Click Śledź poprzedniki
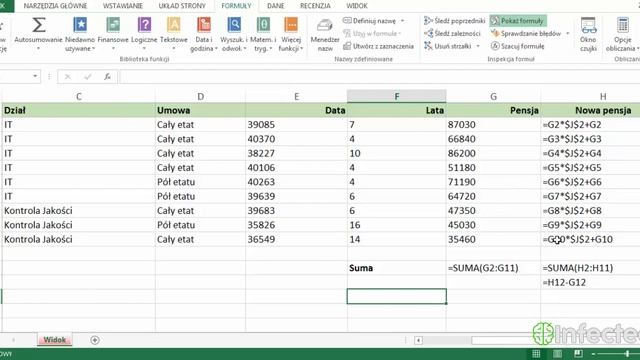 tap(455, 21)
